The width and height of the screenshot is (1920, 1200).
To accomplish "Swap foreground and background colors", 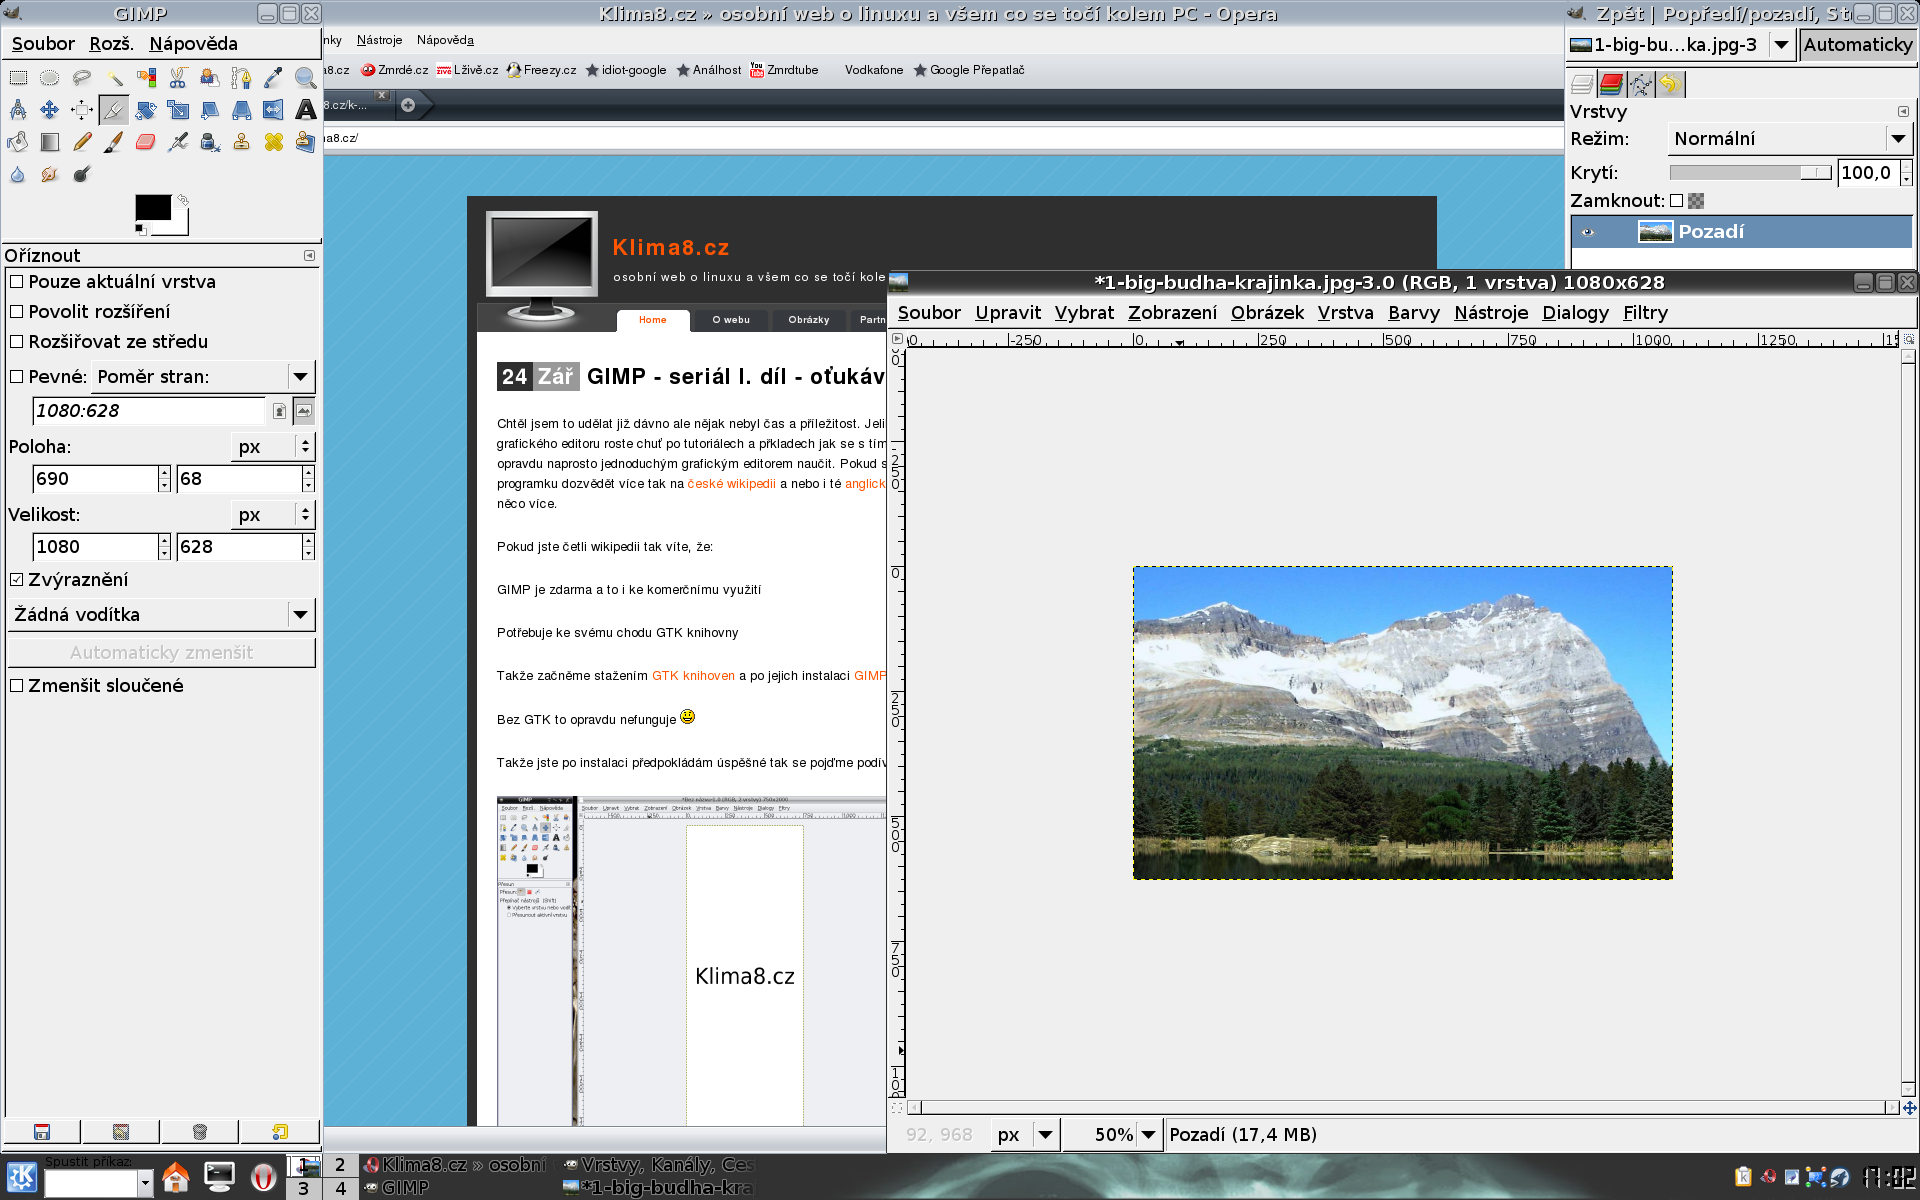I will (183, 200).
